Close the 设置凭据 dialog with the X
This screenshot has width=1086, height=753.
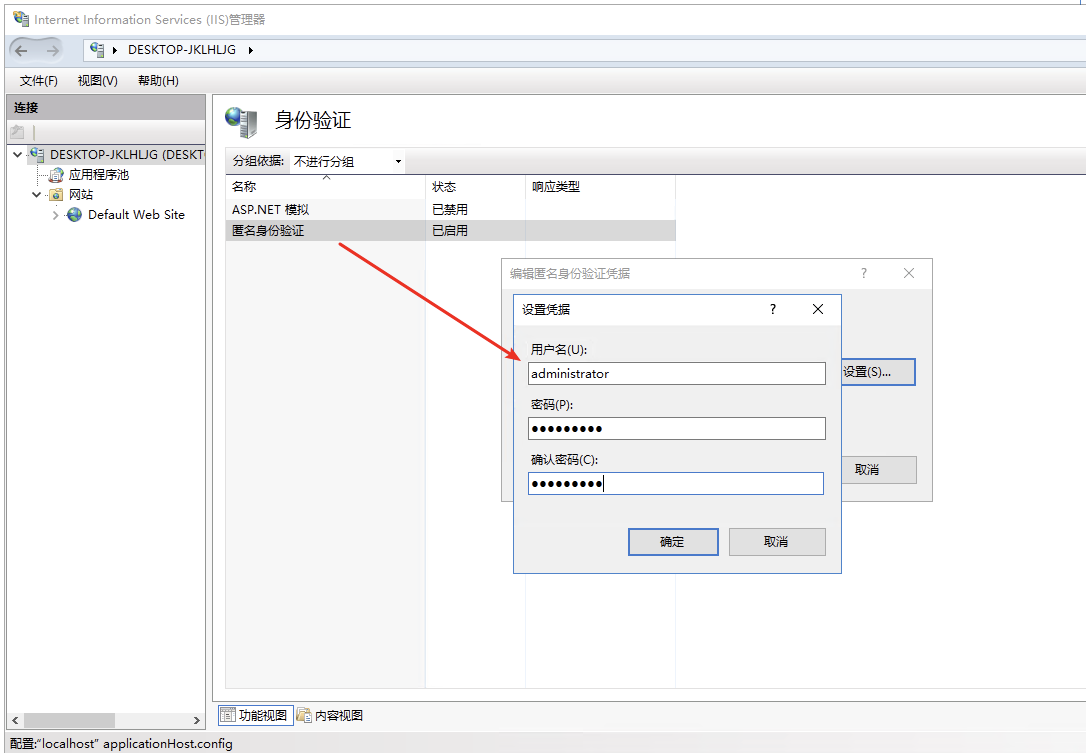coord(818,309)
